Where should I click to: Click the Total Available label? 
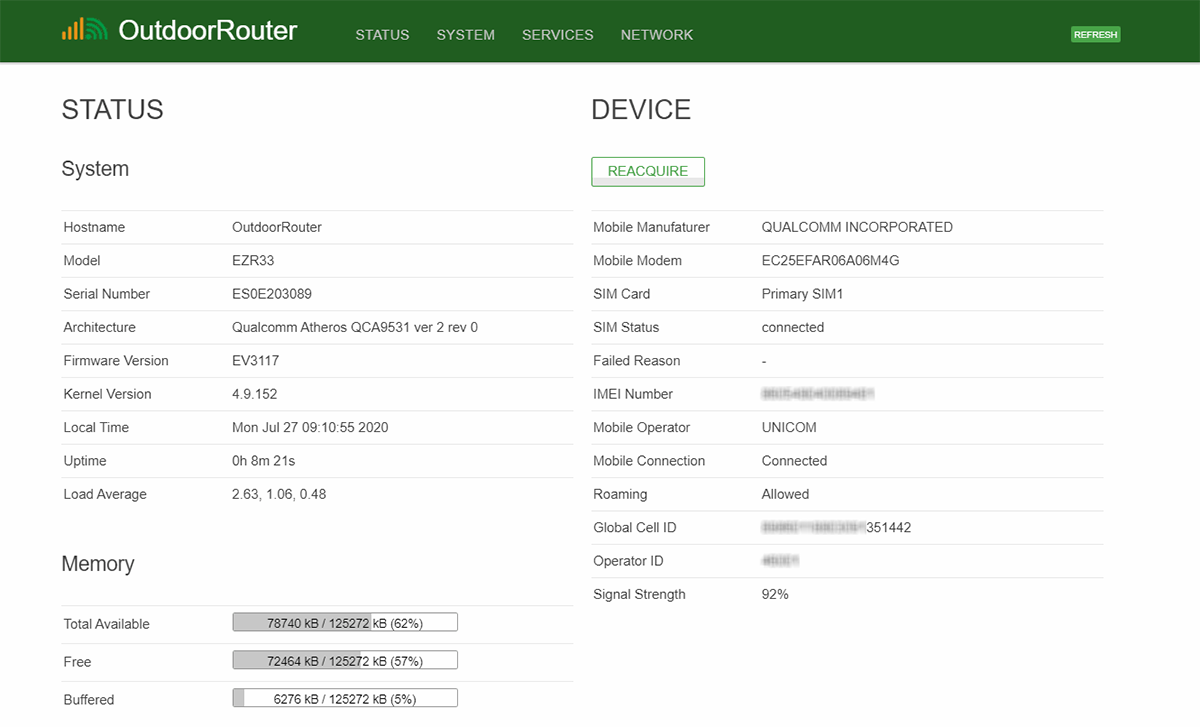(x=106, y=624)
